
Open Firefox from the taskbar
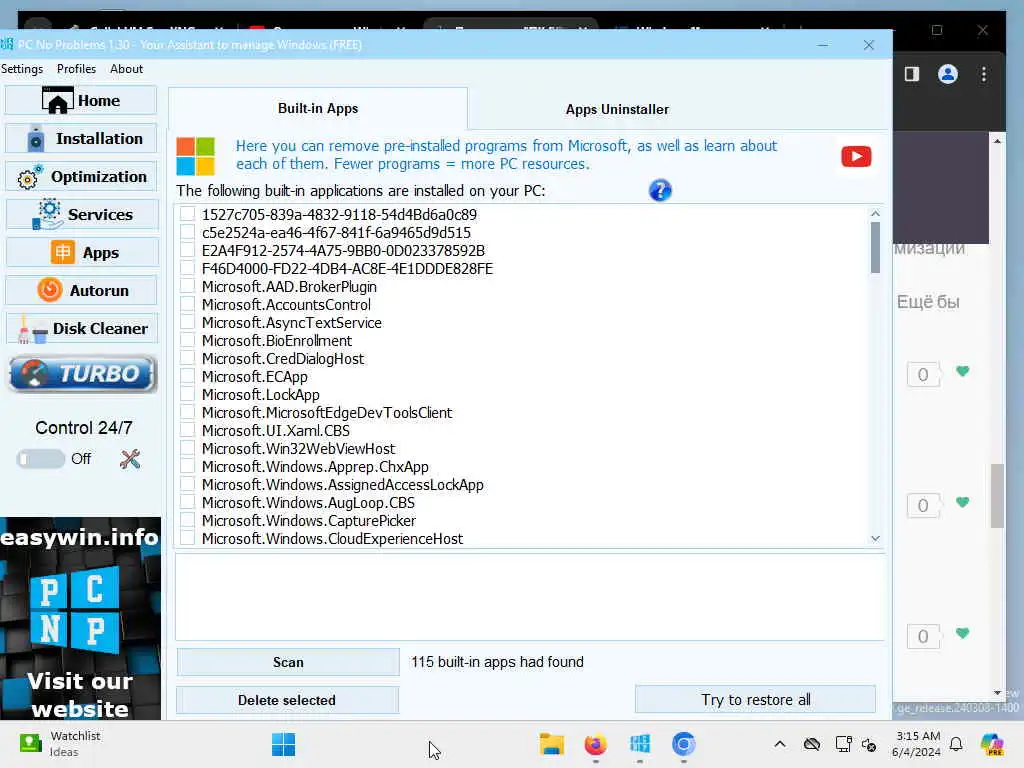pyautogui.click(x=596, y=744)
